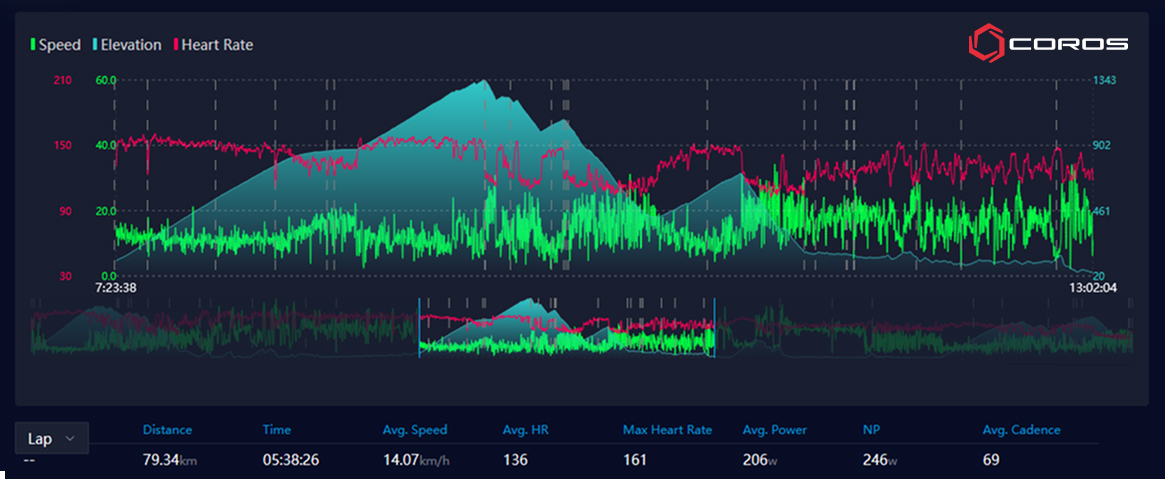Click the right handle of the overview range selector
The width and height of the screenshot is (1165, 479).
pos(714,328)
